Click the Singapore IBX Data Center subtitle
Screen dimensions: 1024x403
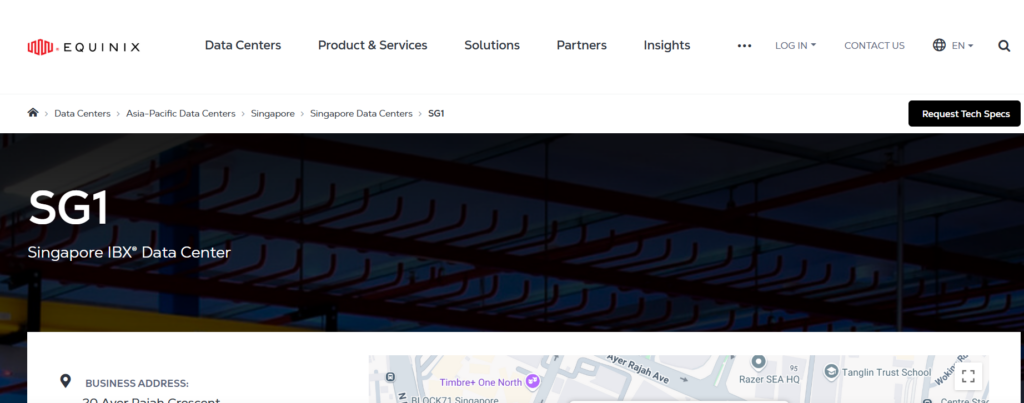129,252
